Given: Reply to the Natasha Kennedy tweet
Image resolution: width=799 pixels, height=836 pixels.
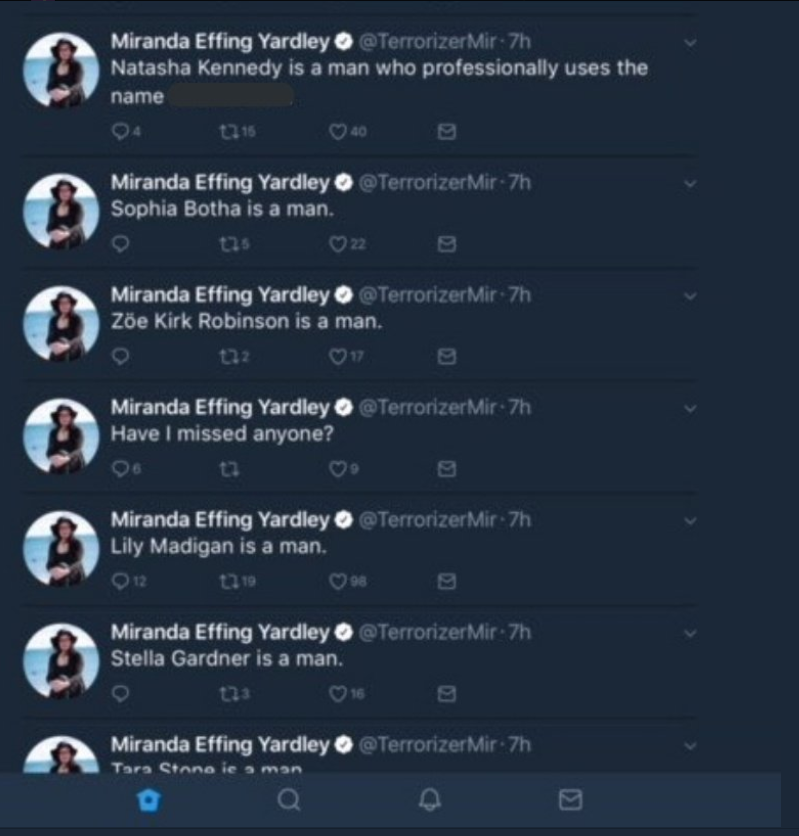Looking at the screenshot, I should [x=120, y=131].
